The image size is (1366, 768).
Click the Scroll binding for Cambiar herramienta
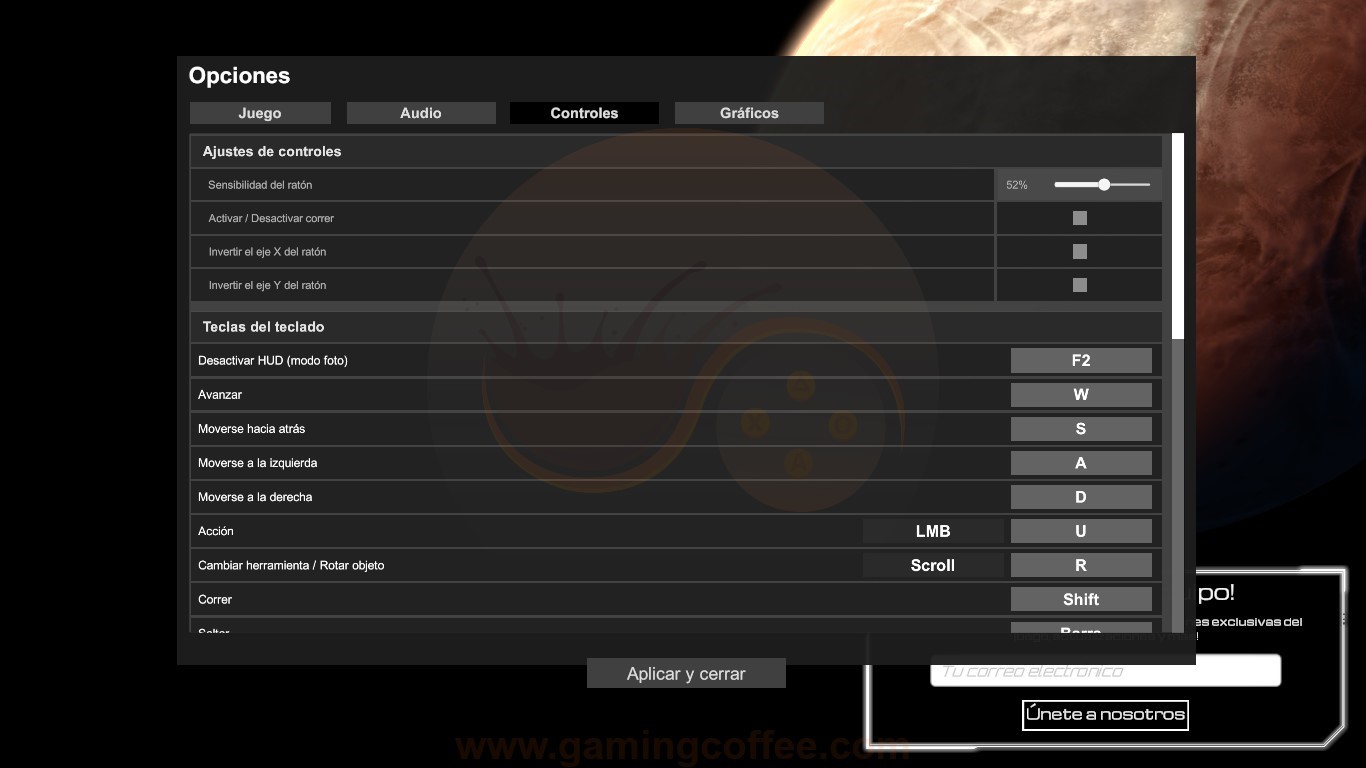point(933,565)
